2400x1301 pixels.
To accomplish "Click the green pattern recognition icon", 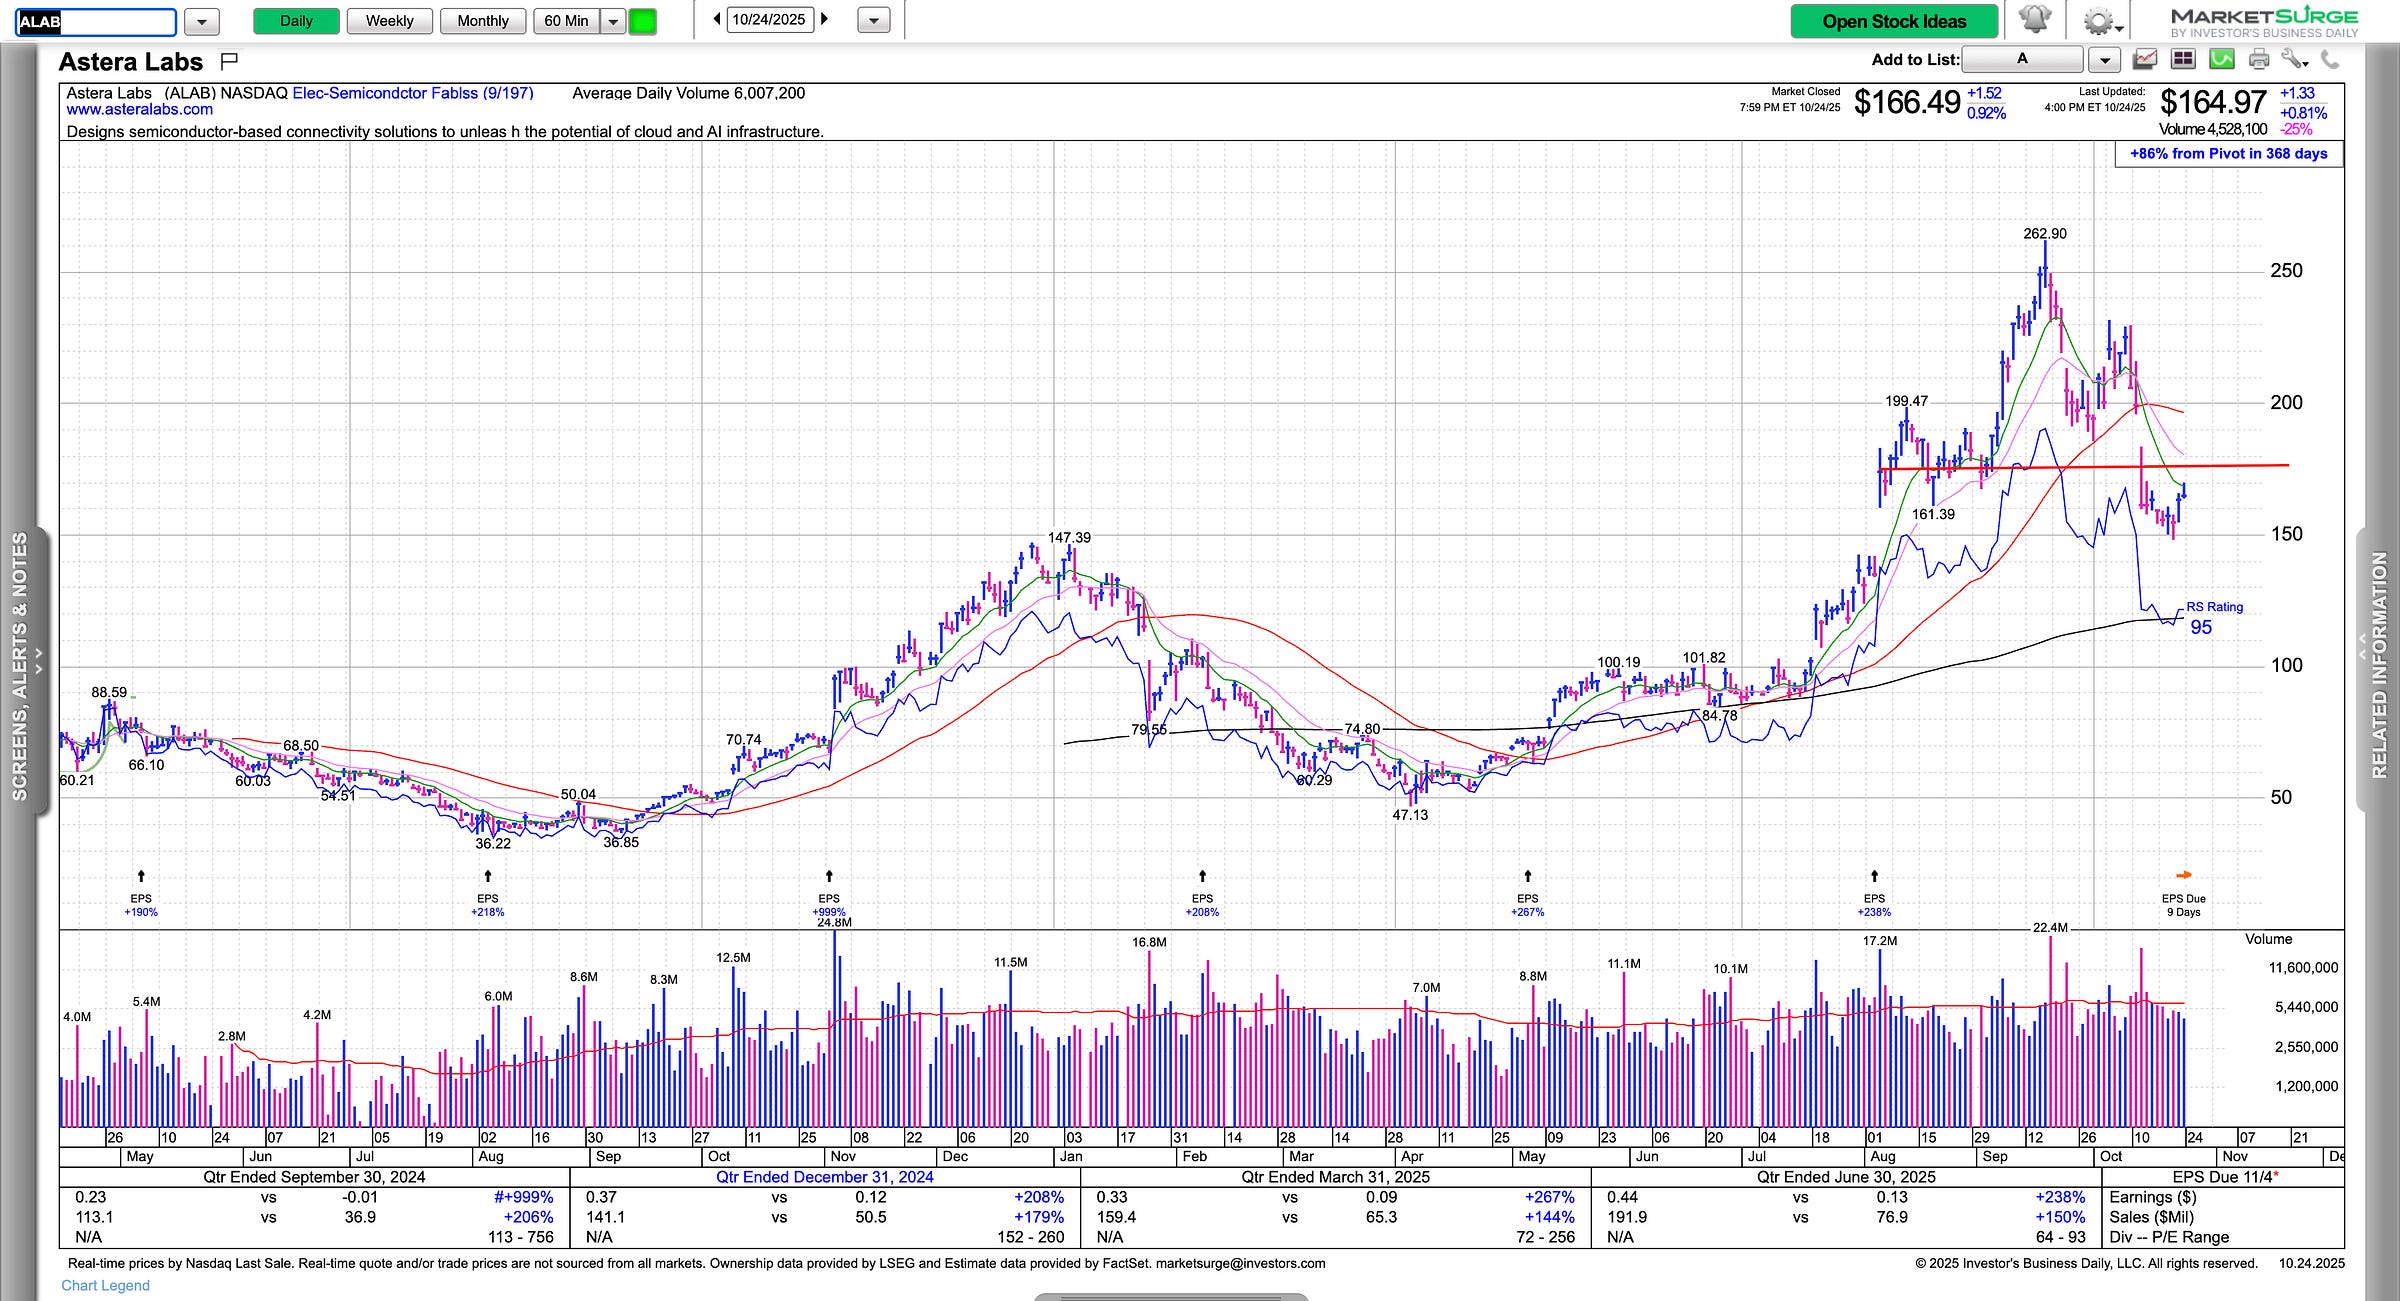I will coord(2221,60).
